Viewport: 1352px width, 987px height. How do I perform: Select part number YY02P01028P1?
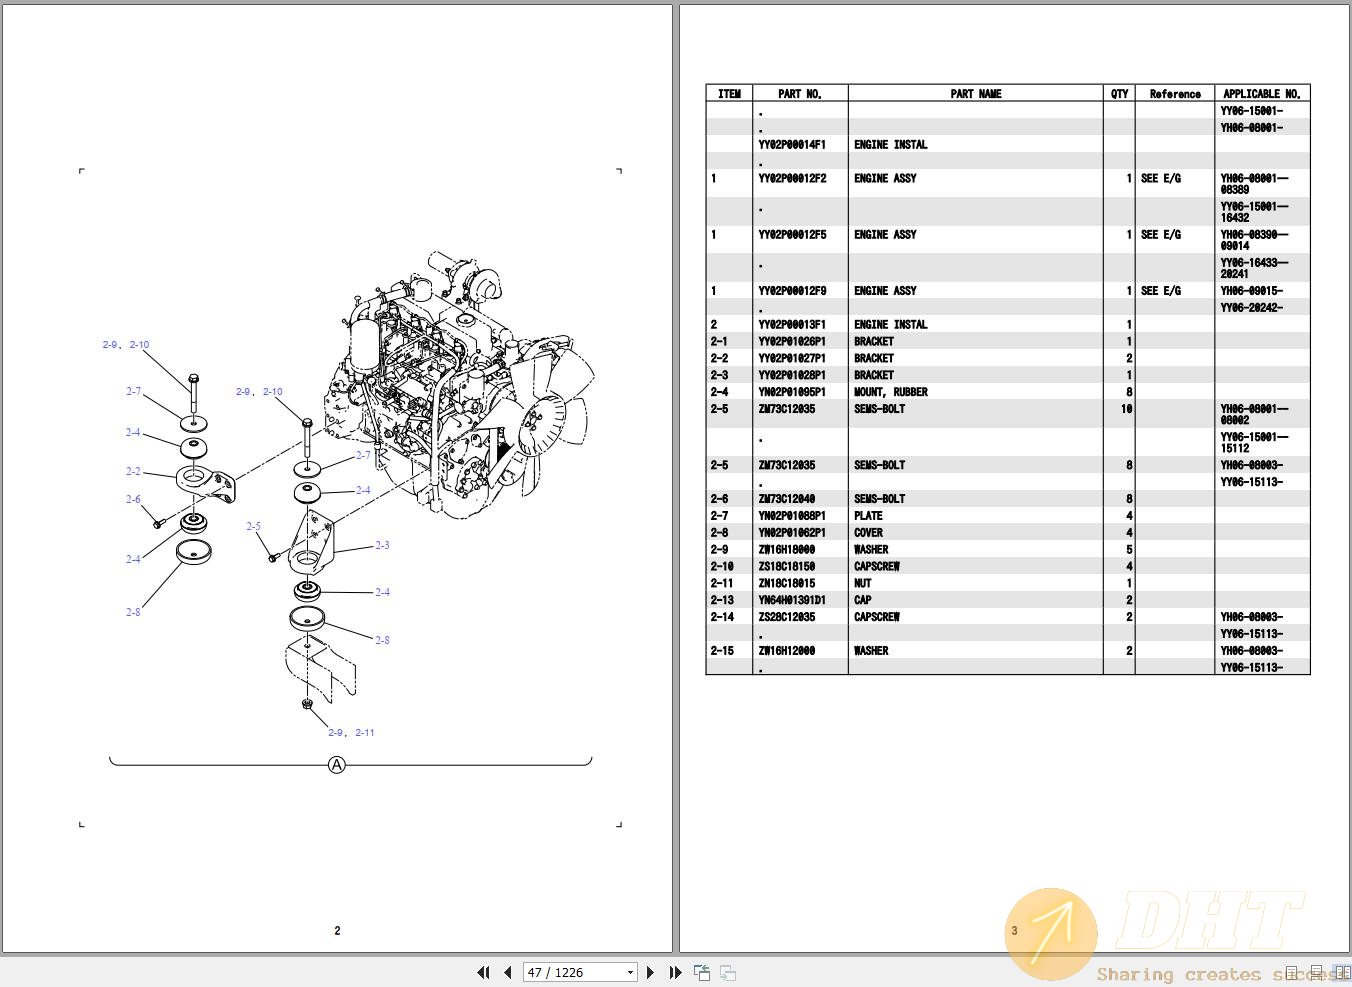(x=792, y=376)
